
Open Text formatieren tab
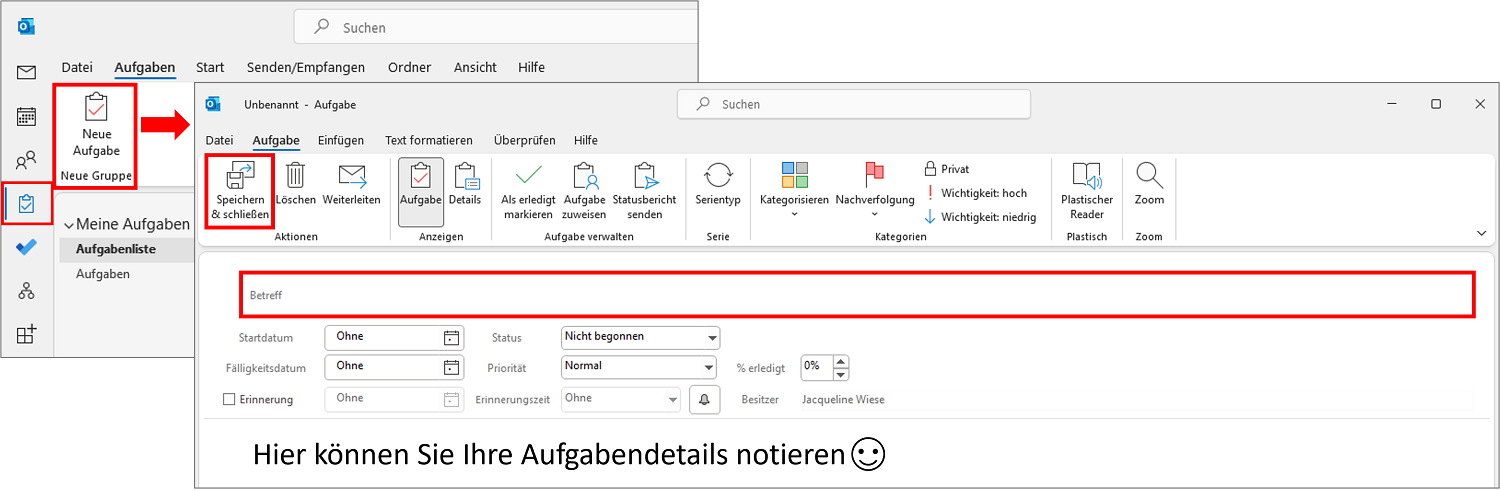coord(429,140)
